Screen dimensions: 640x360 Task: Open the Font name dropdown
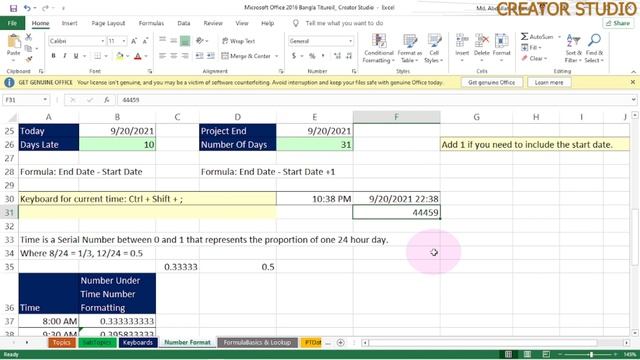(102, 41)
